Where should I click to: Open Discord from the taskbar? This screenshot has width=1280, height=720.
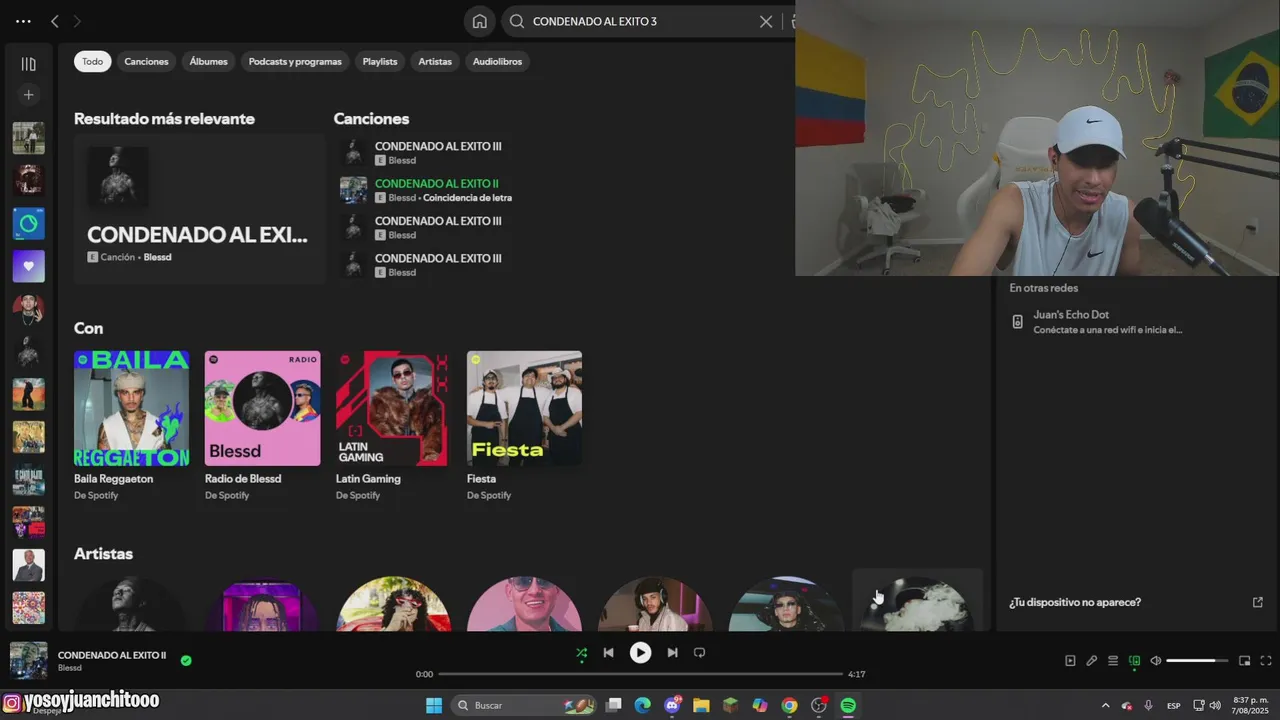[672, 706]
